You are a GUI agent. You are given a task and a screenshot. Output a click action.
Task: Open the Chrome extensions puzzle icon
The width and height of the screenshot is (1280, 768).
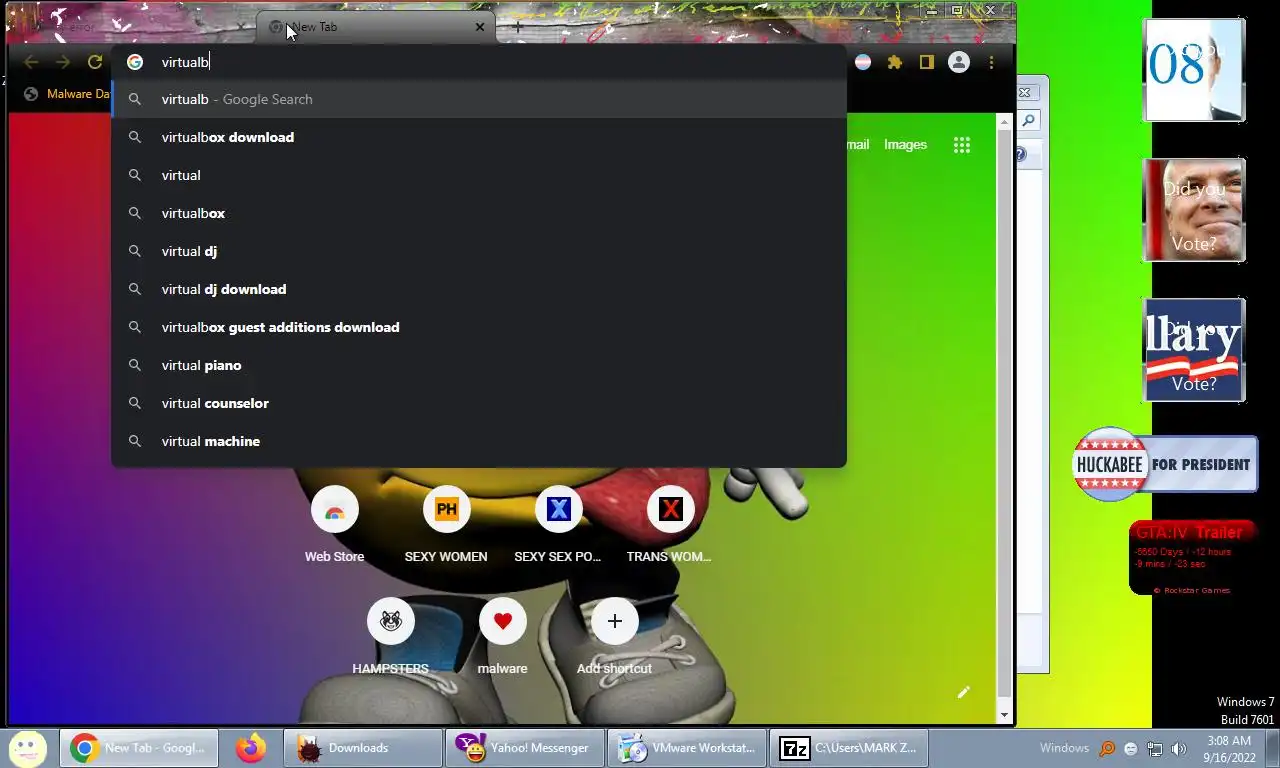click(895, 62)
